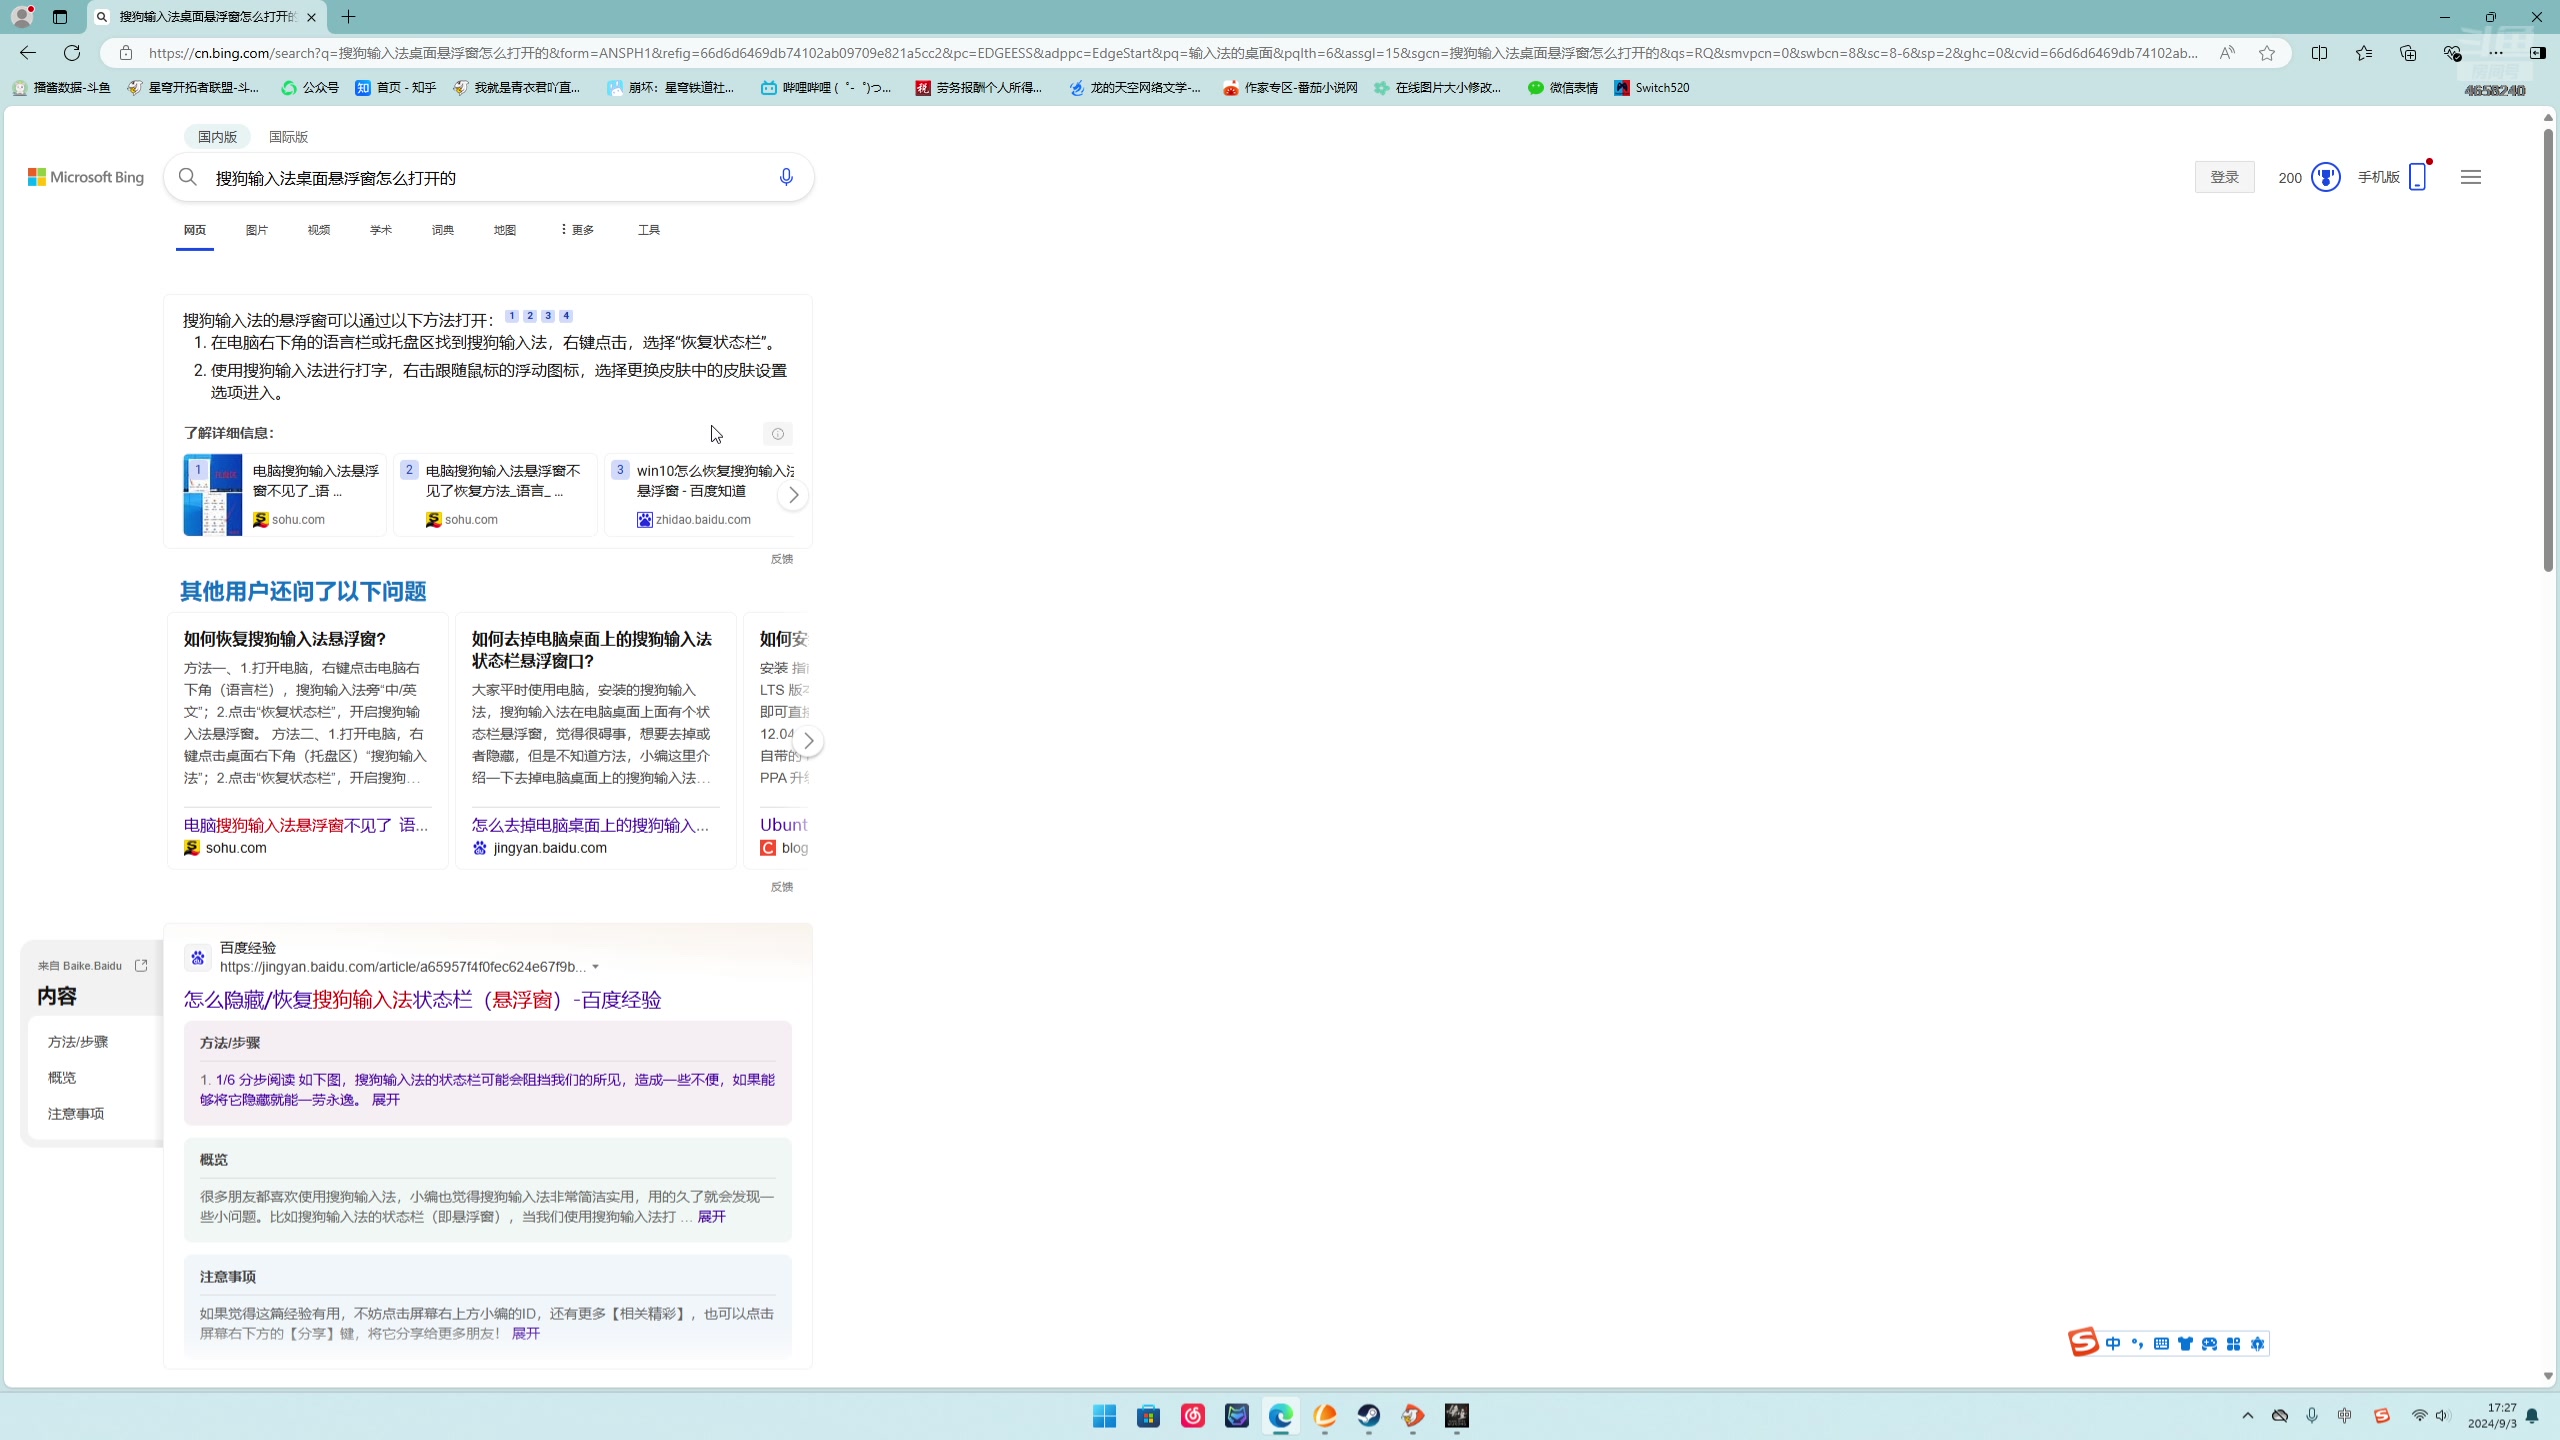Open source card 2 电脑搜狗输入法悬浮窗不见了恢复方法
Viewport: 2560px width, 1440px height.
coord(495,495)
